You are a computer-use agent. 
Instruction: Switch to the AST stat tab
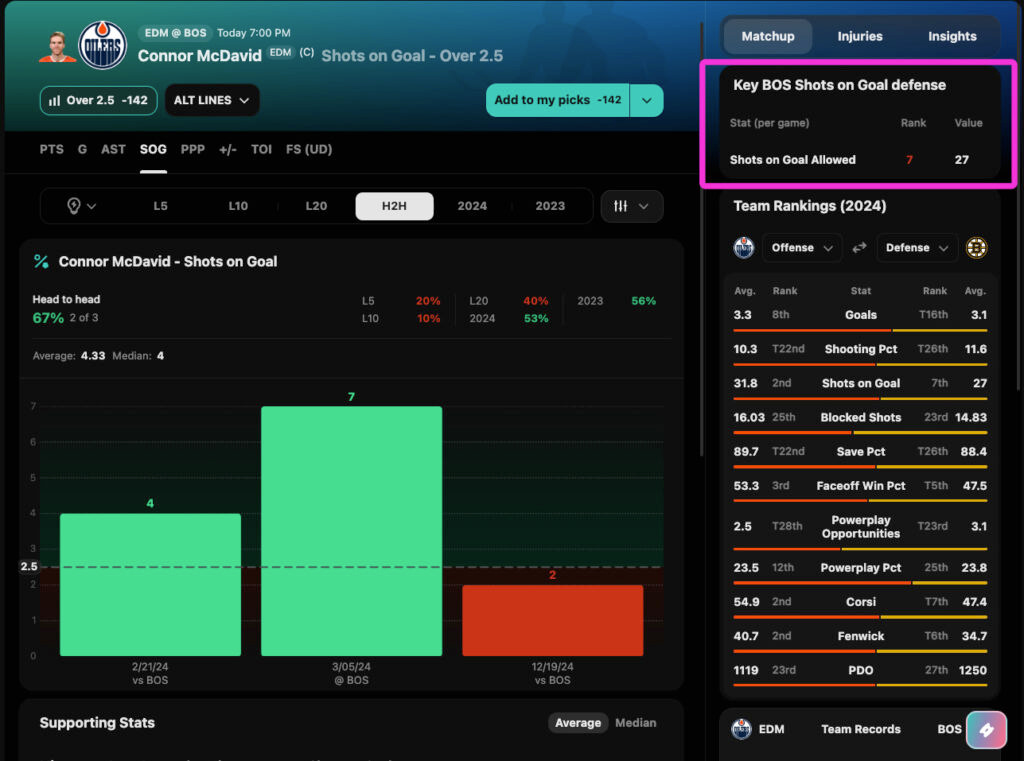(113, 150)
